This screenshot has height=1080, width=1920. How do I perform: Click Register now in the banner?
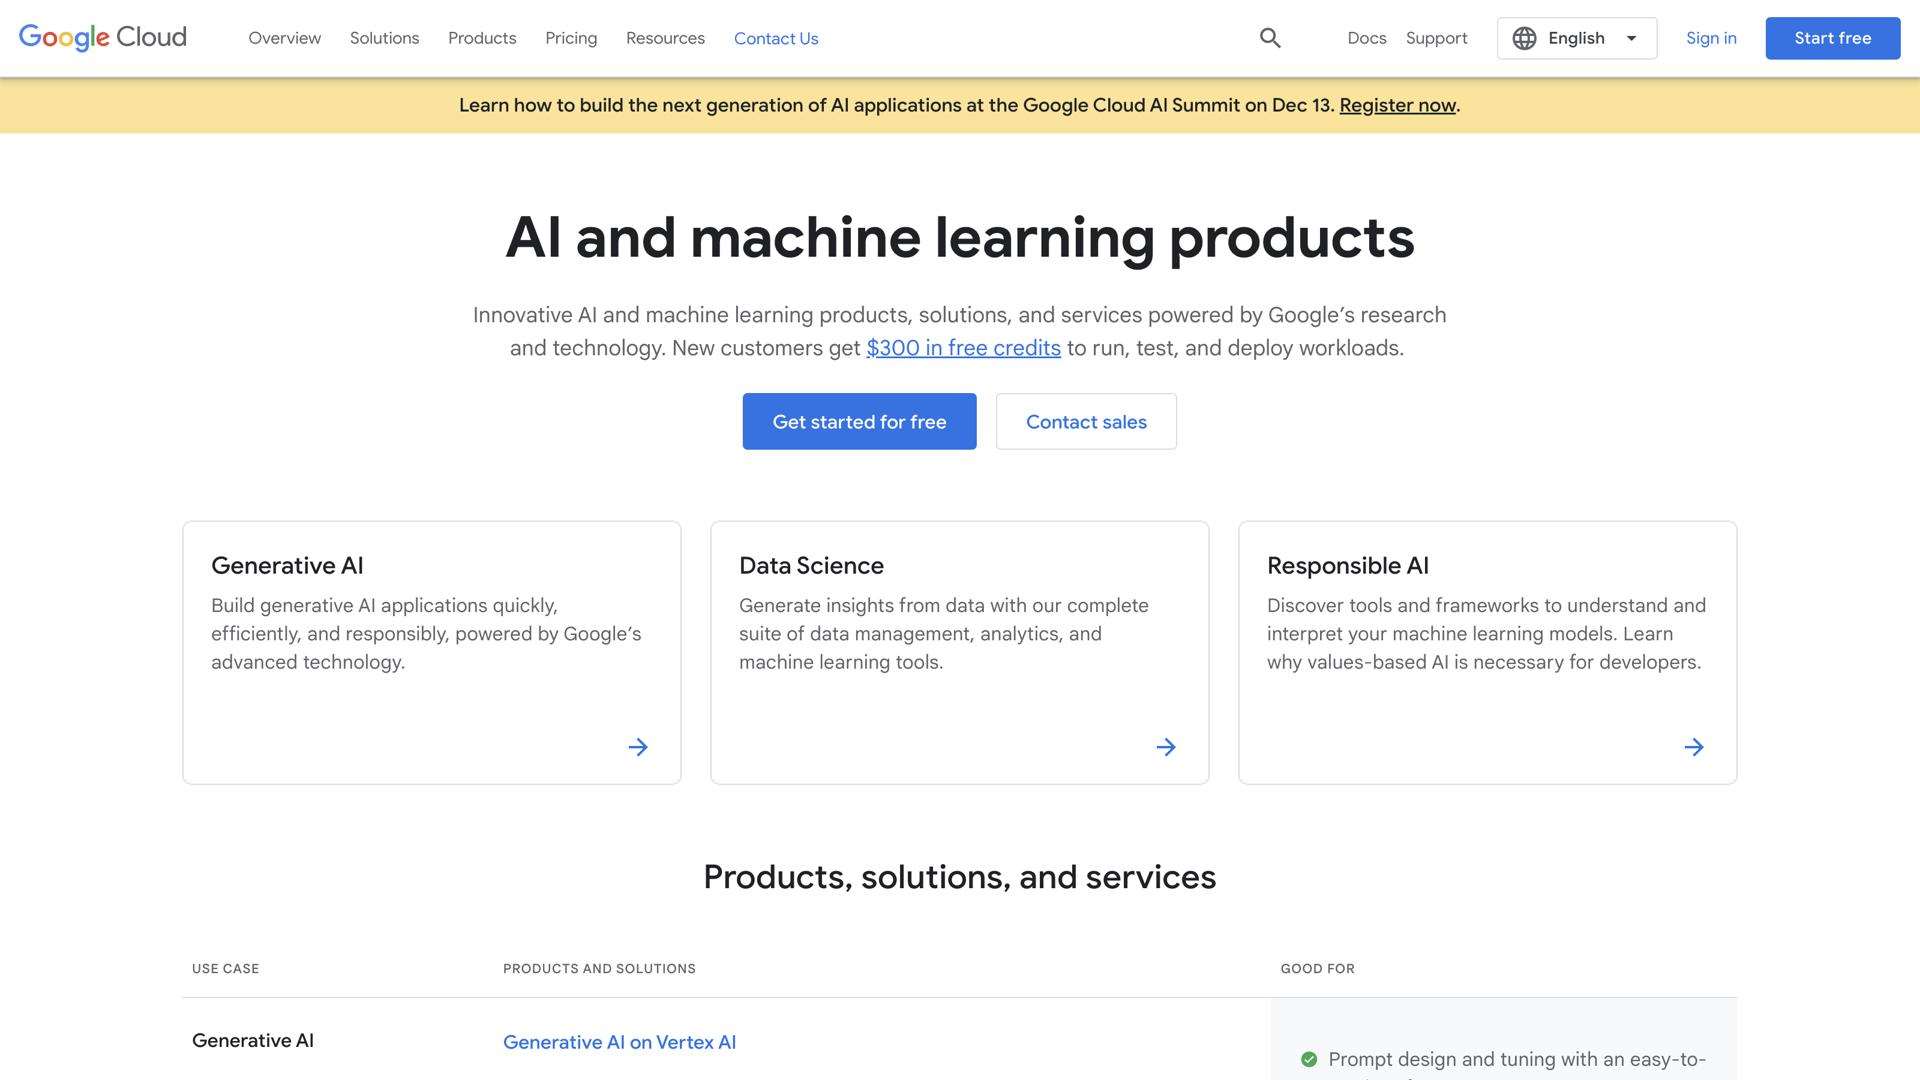(x=1397, y=105)
